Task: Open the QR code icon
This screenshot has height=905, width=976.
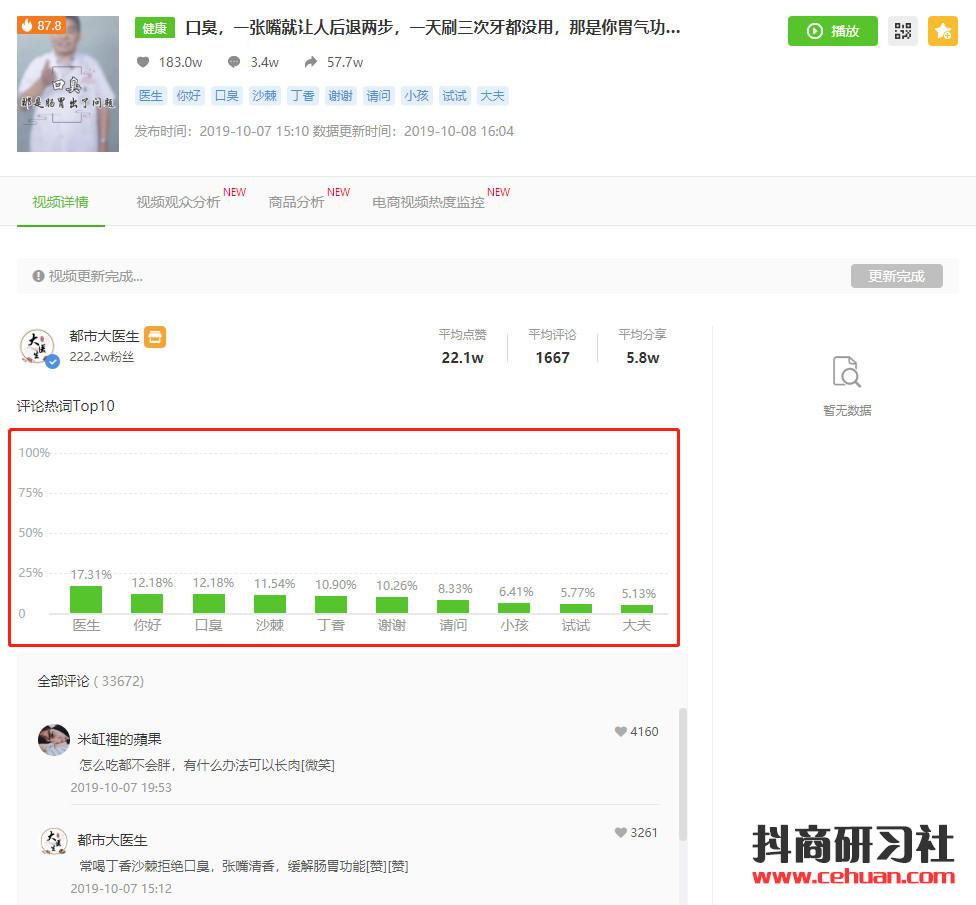Action: click(x=903, y=31)
